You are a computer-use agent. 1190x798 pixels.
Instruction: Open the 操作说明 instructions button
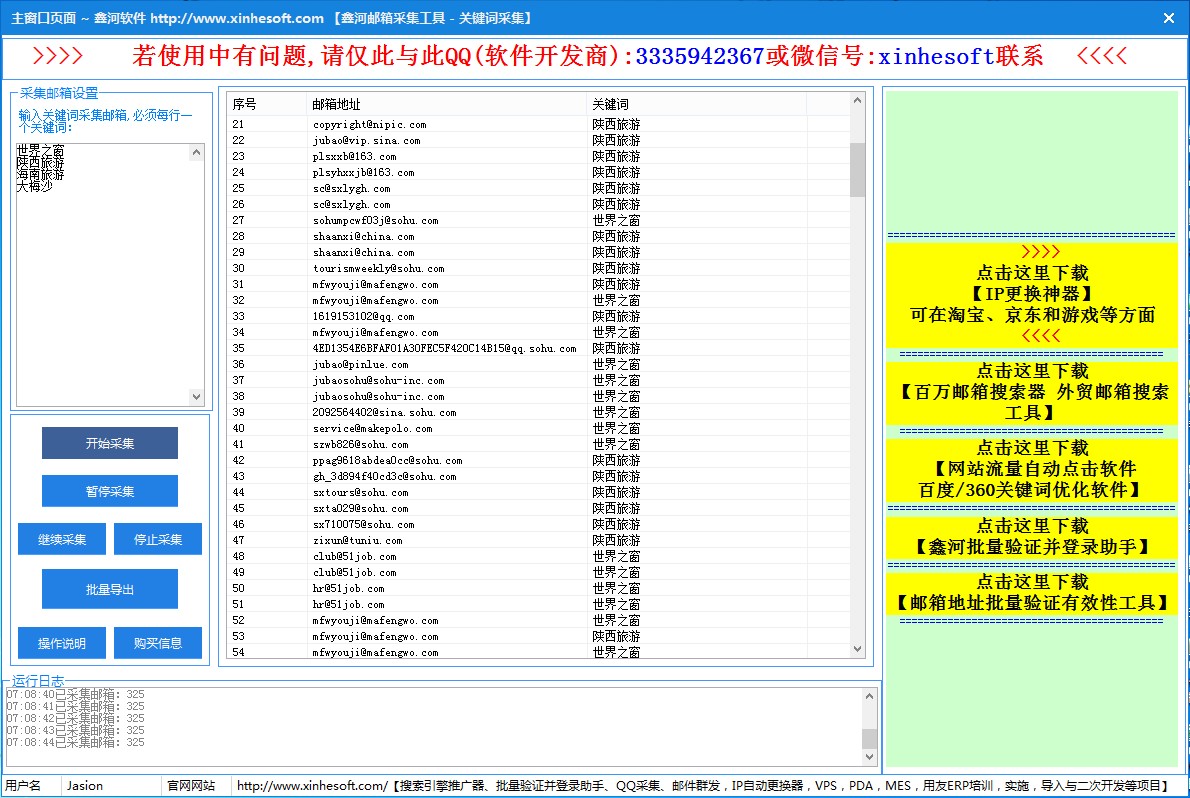click(x=62, y=643)
